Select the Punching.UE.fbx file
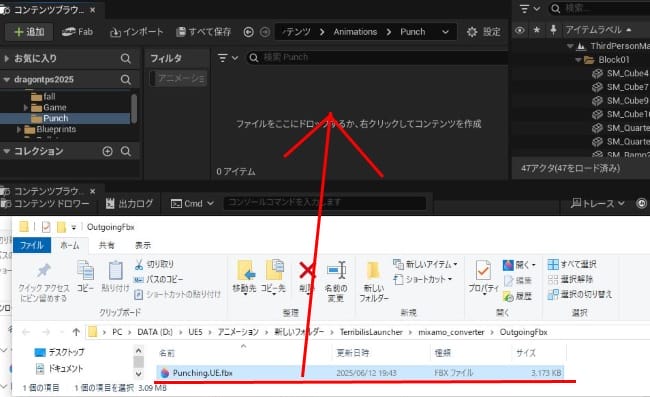Viewport: 650px width, 397px height. pos(360,373)
